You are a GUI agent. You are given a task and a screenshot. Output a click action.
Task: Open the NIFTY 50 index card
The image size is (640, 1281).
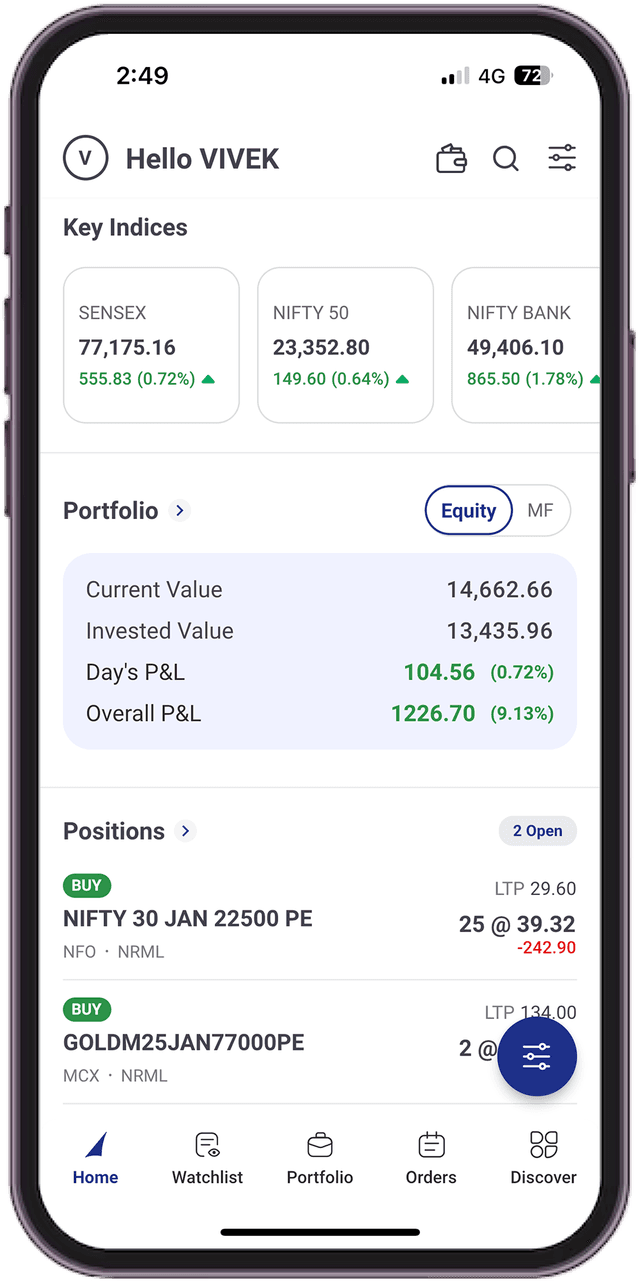tap(345, 345)
